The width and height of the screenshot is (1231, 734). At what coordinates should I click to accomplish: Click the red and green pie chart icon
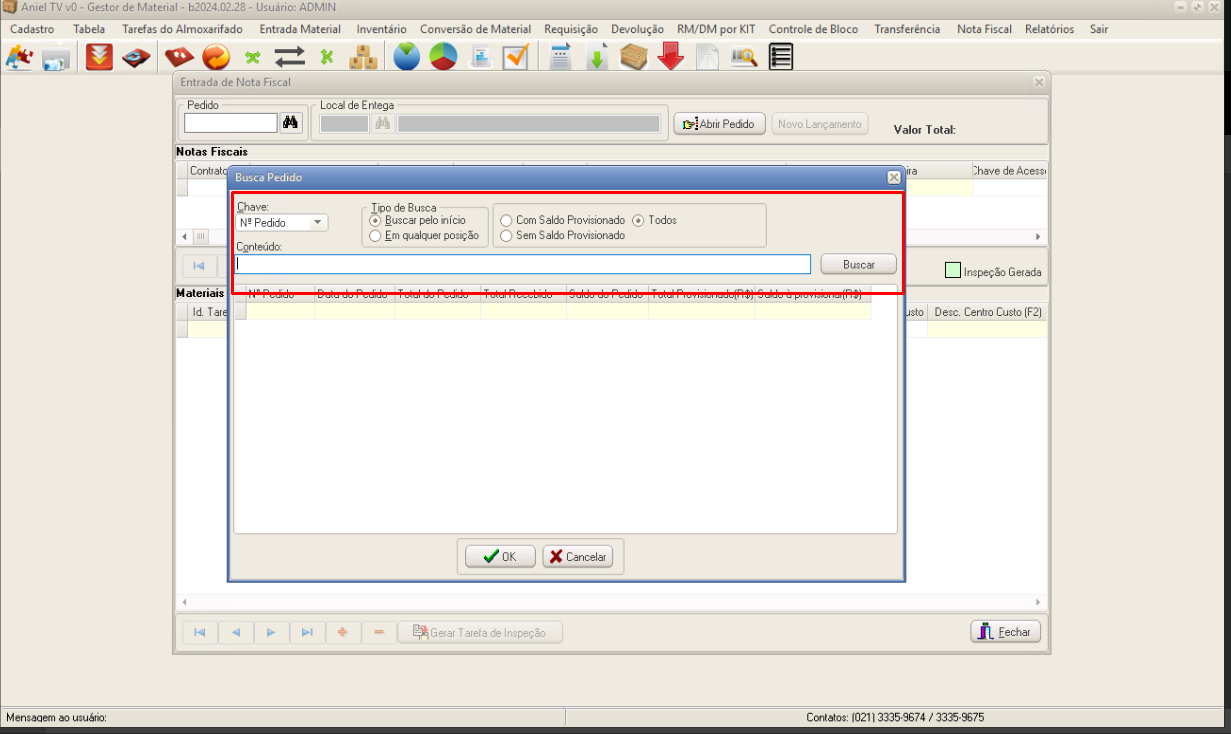pyautogui.click(x=443, y=58)
